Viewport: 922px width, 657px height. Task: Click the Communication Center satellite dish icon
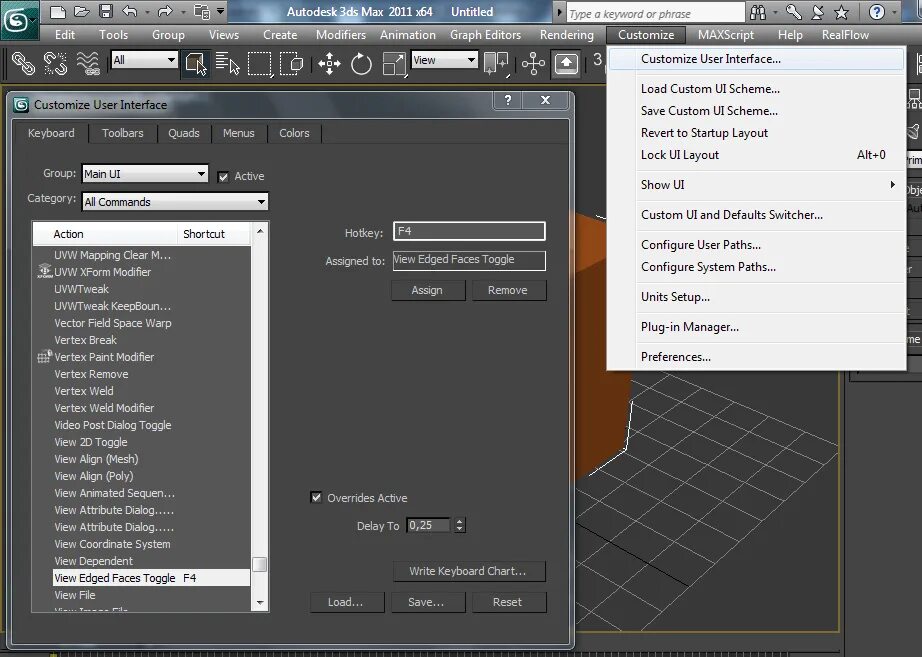click(x=817, y=12)
